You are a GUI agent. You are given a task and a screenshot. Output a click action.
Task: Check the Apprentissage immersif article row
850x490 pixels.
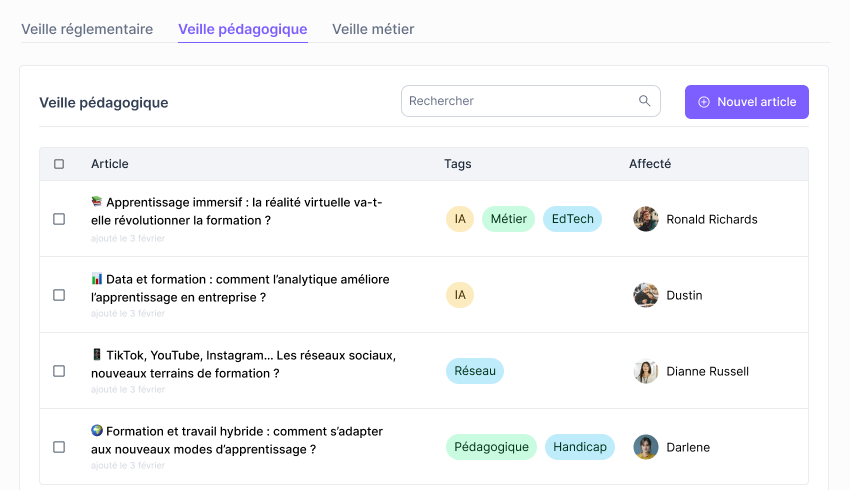tap(59, 219)
